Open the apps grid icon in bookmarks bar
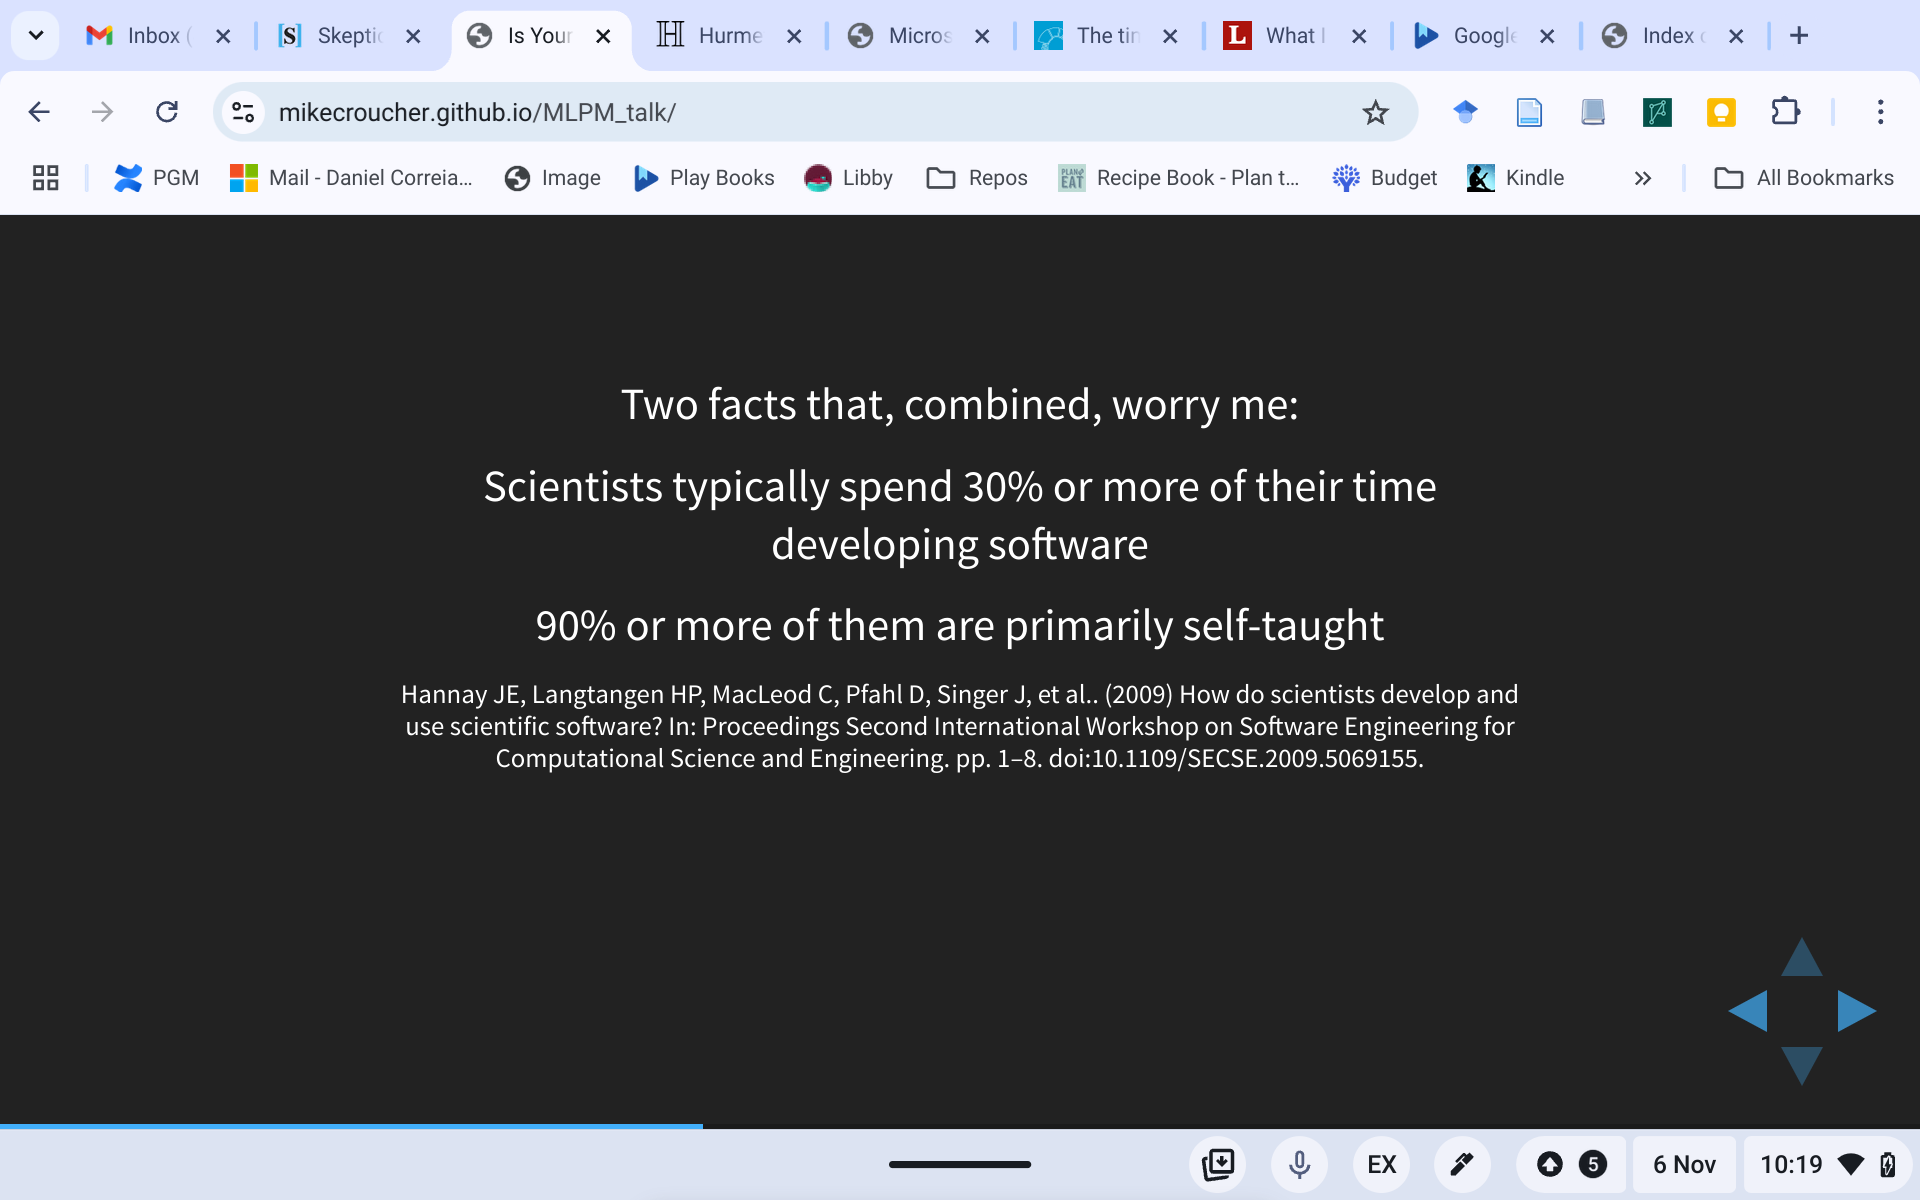 tap(45, 178)
